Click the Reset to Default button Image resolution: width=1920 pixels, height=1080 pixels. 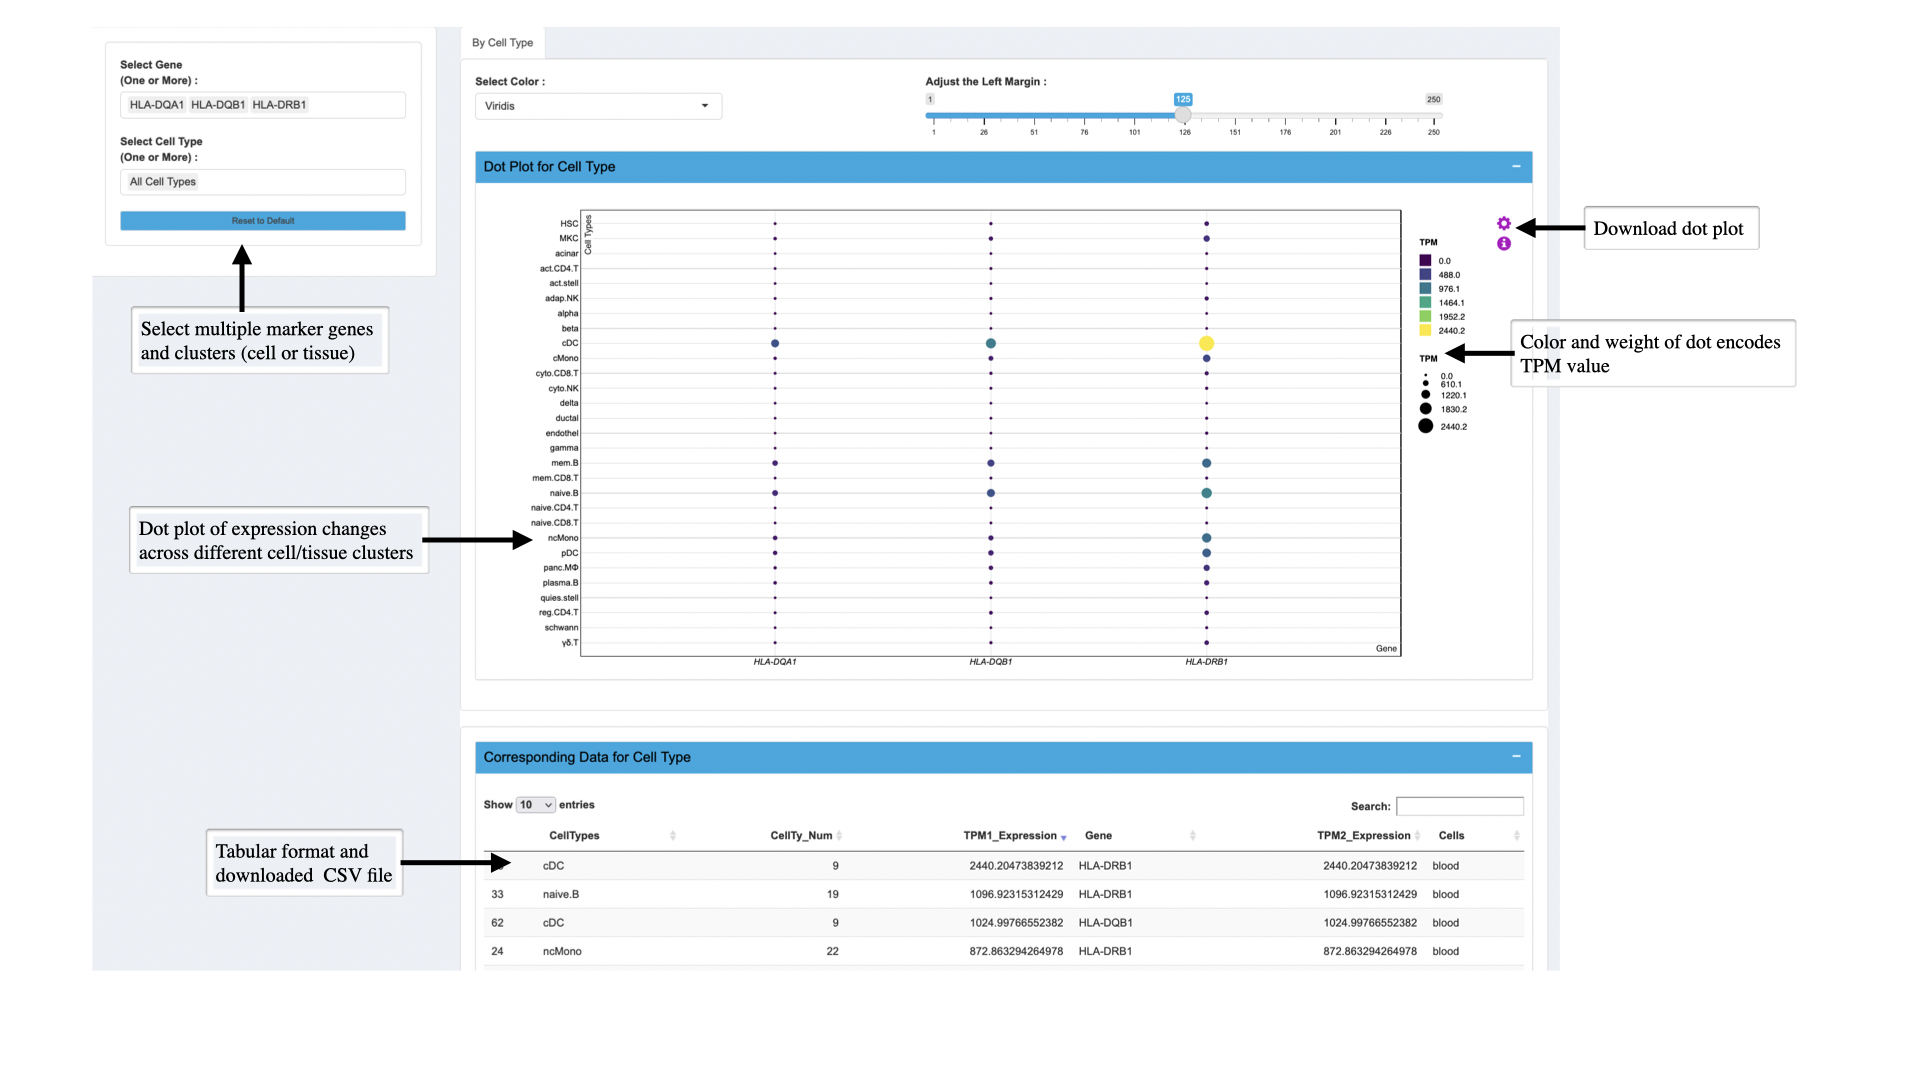point(262,221)
